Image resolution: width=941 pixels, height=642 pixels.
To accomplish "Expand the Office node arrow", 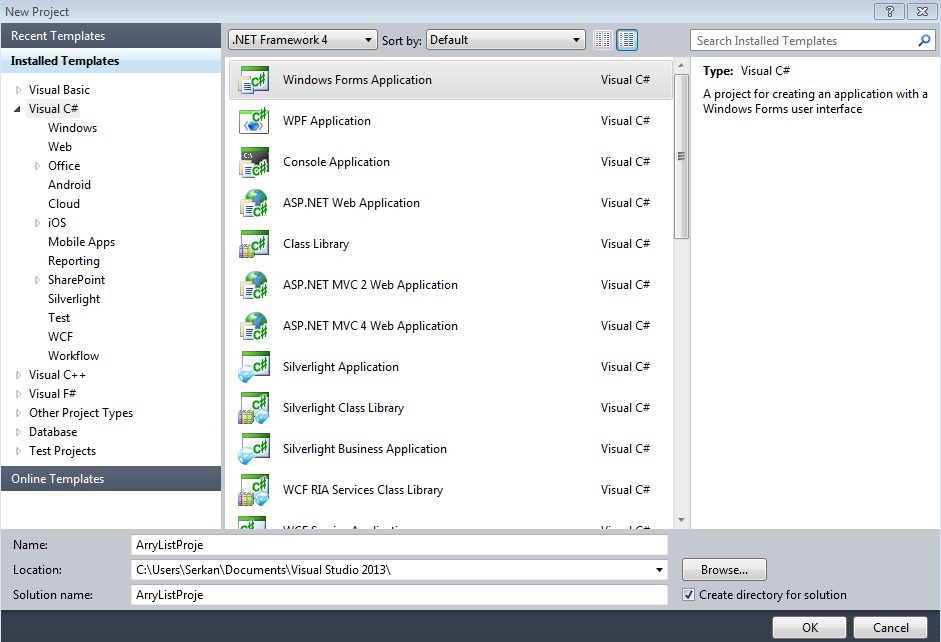I will coord(37,166).
